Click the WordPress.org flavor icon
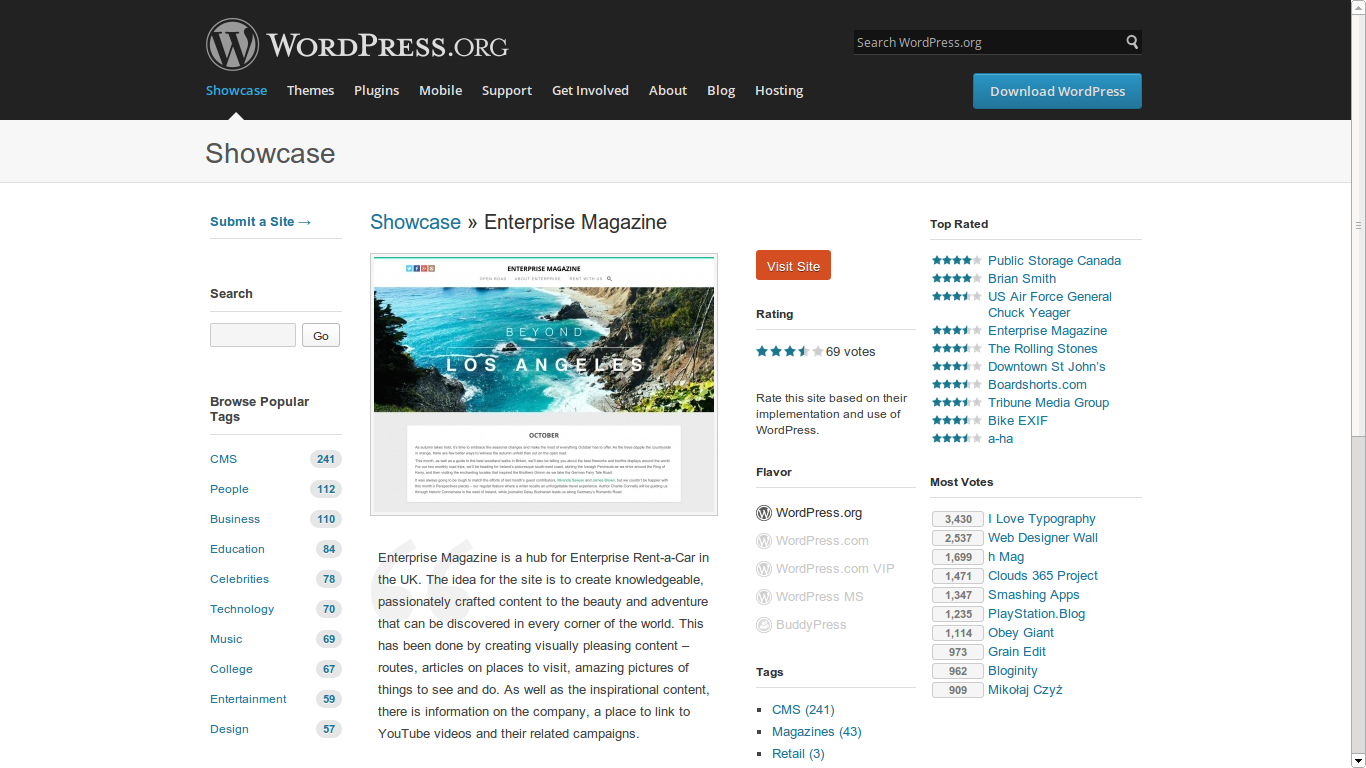 coord(764,513)
